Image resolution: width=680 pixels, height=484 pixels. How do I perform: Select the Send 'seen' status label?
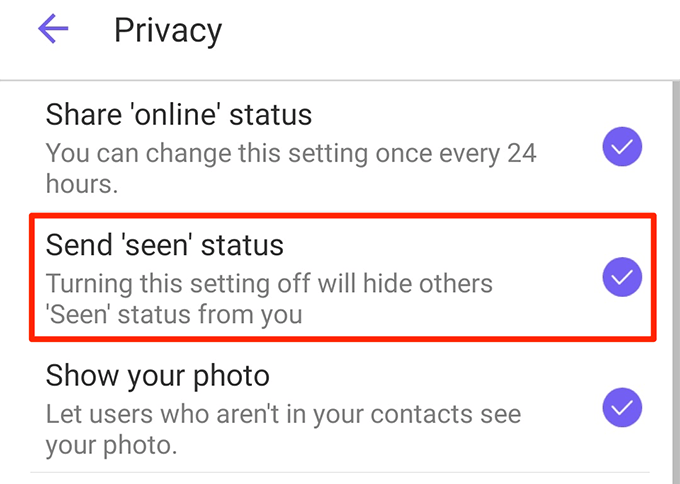point(165,244)
